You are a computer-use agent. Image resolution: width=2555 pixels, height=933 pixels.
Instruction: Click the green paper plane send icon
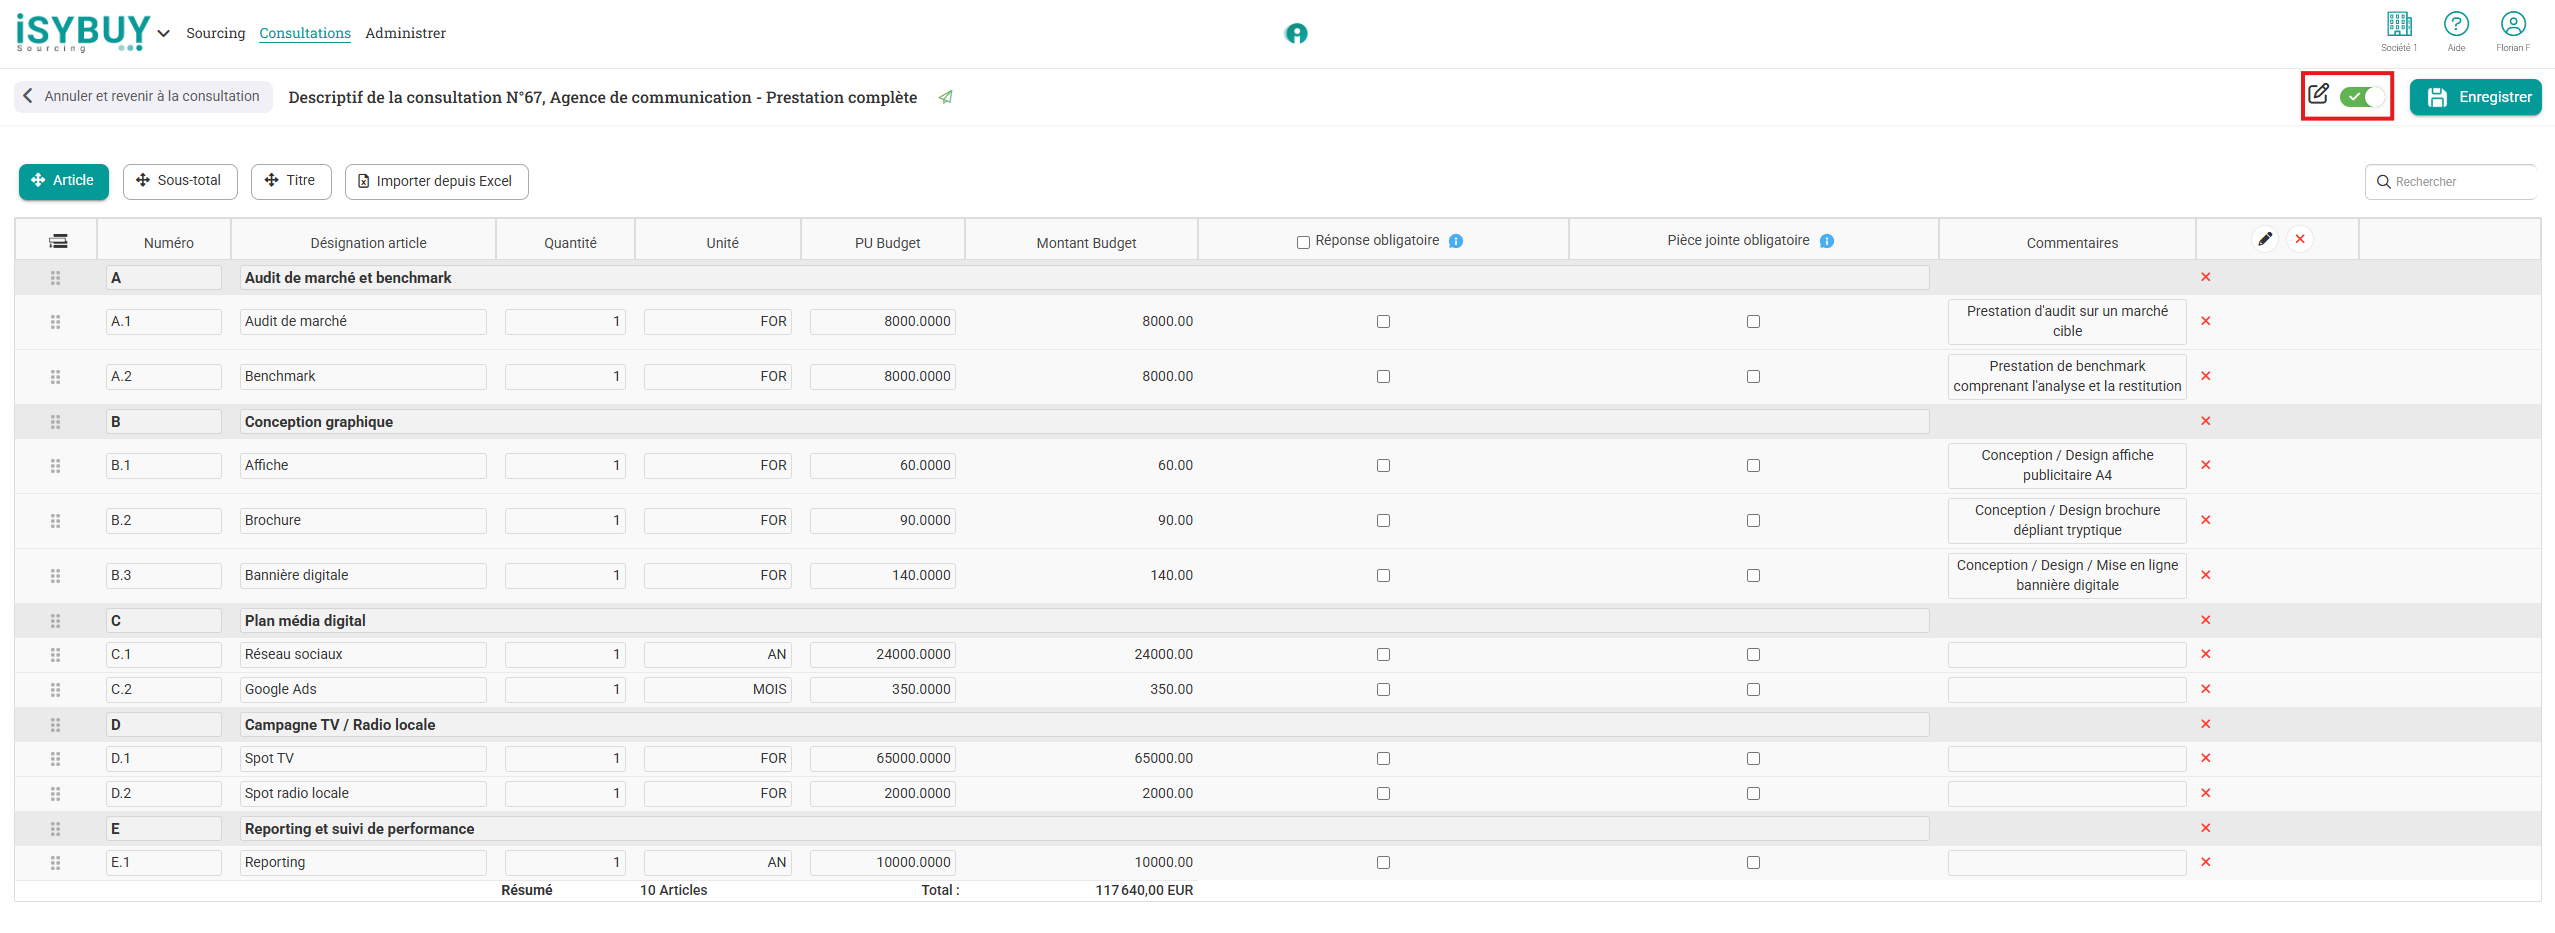pos(945,97)
